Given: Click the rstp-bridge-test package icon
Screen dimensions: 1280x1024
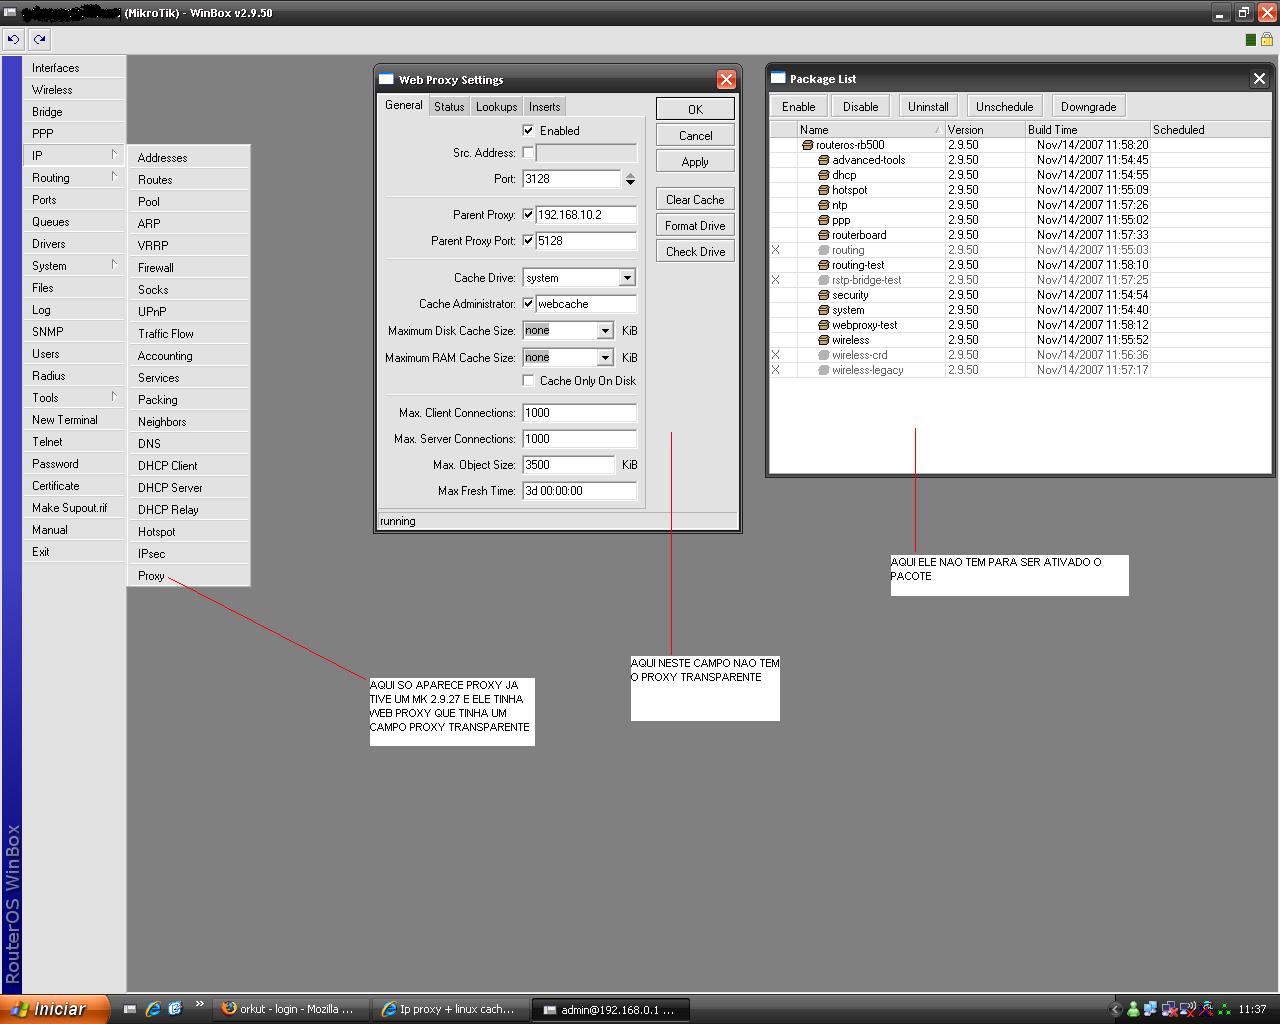Looking at the screenshot, I should click(x=824, y=280).
